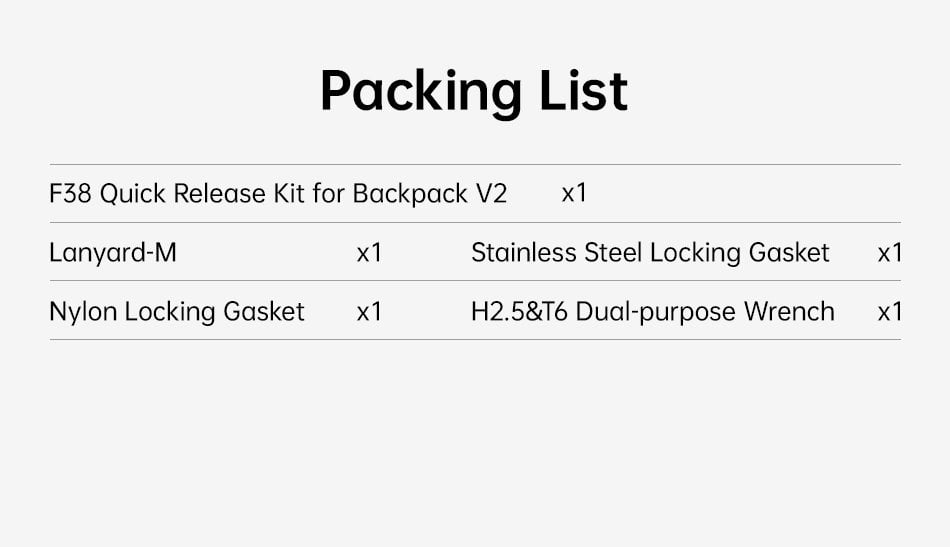
Task: Click the word Backpack in first row
Action: click(410, 194)
